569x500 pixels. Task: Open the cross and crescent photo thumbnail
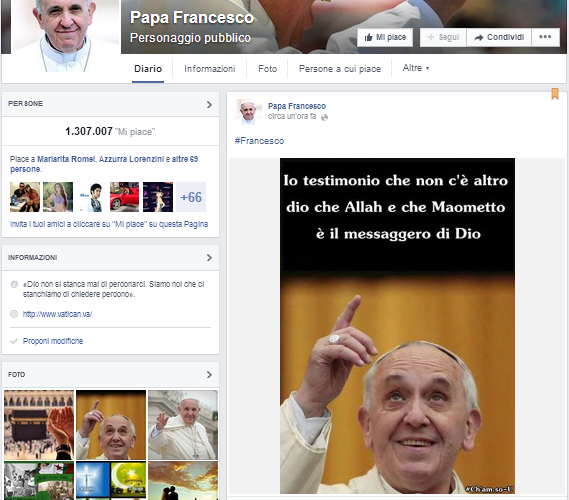pos(111,480)
